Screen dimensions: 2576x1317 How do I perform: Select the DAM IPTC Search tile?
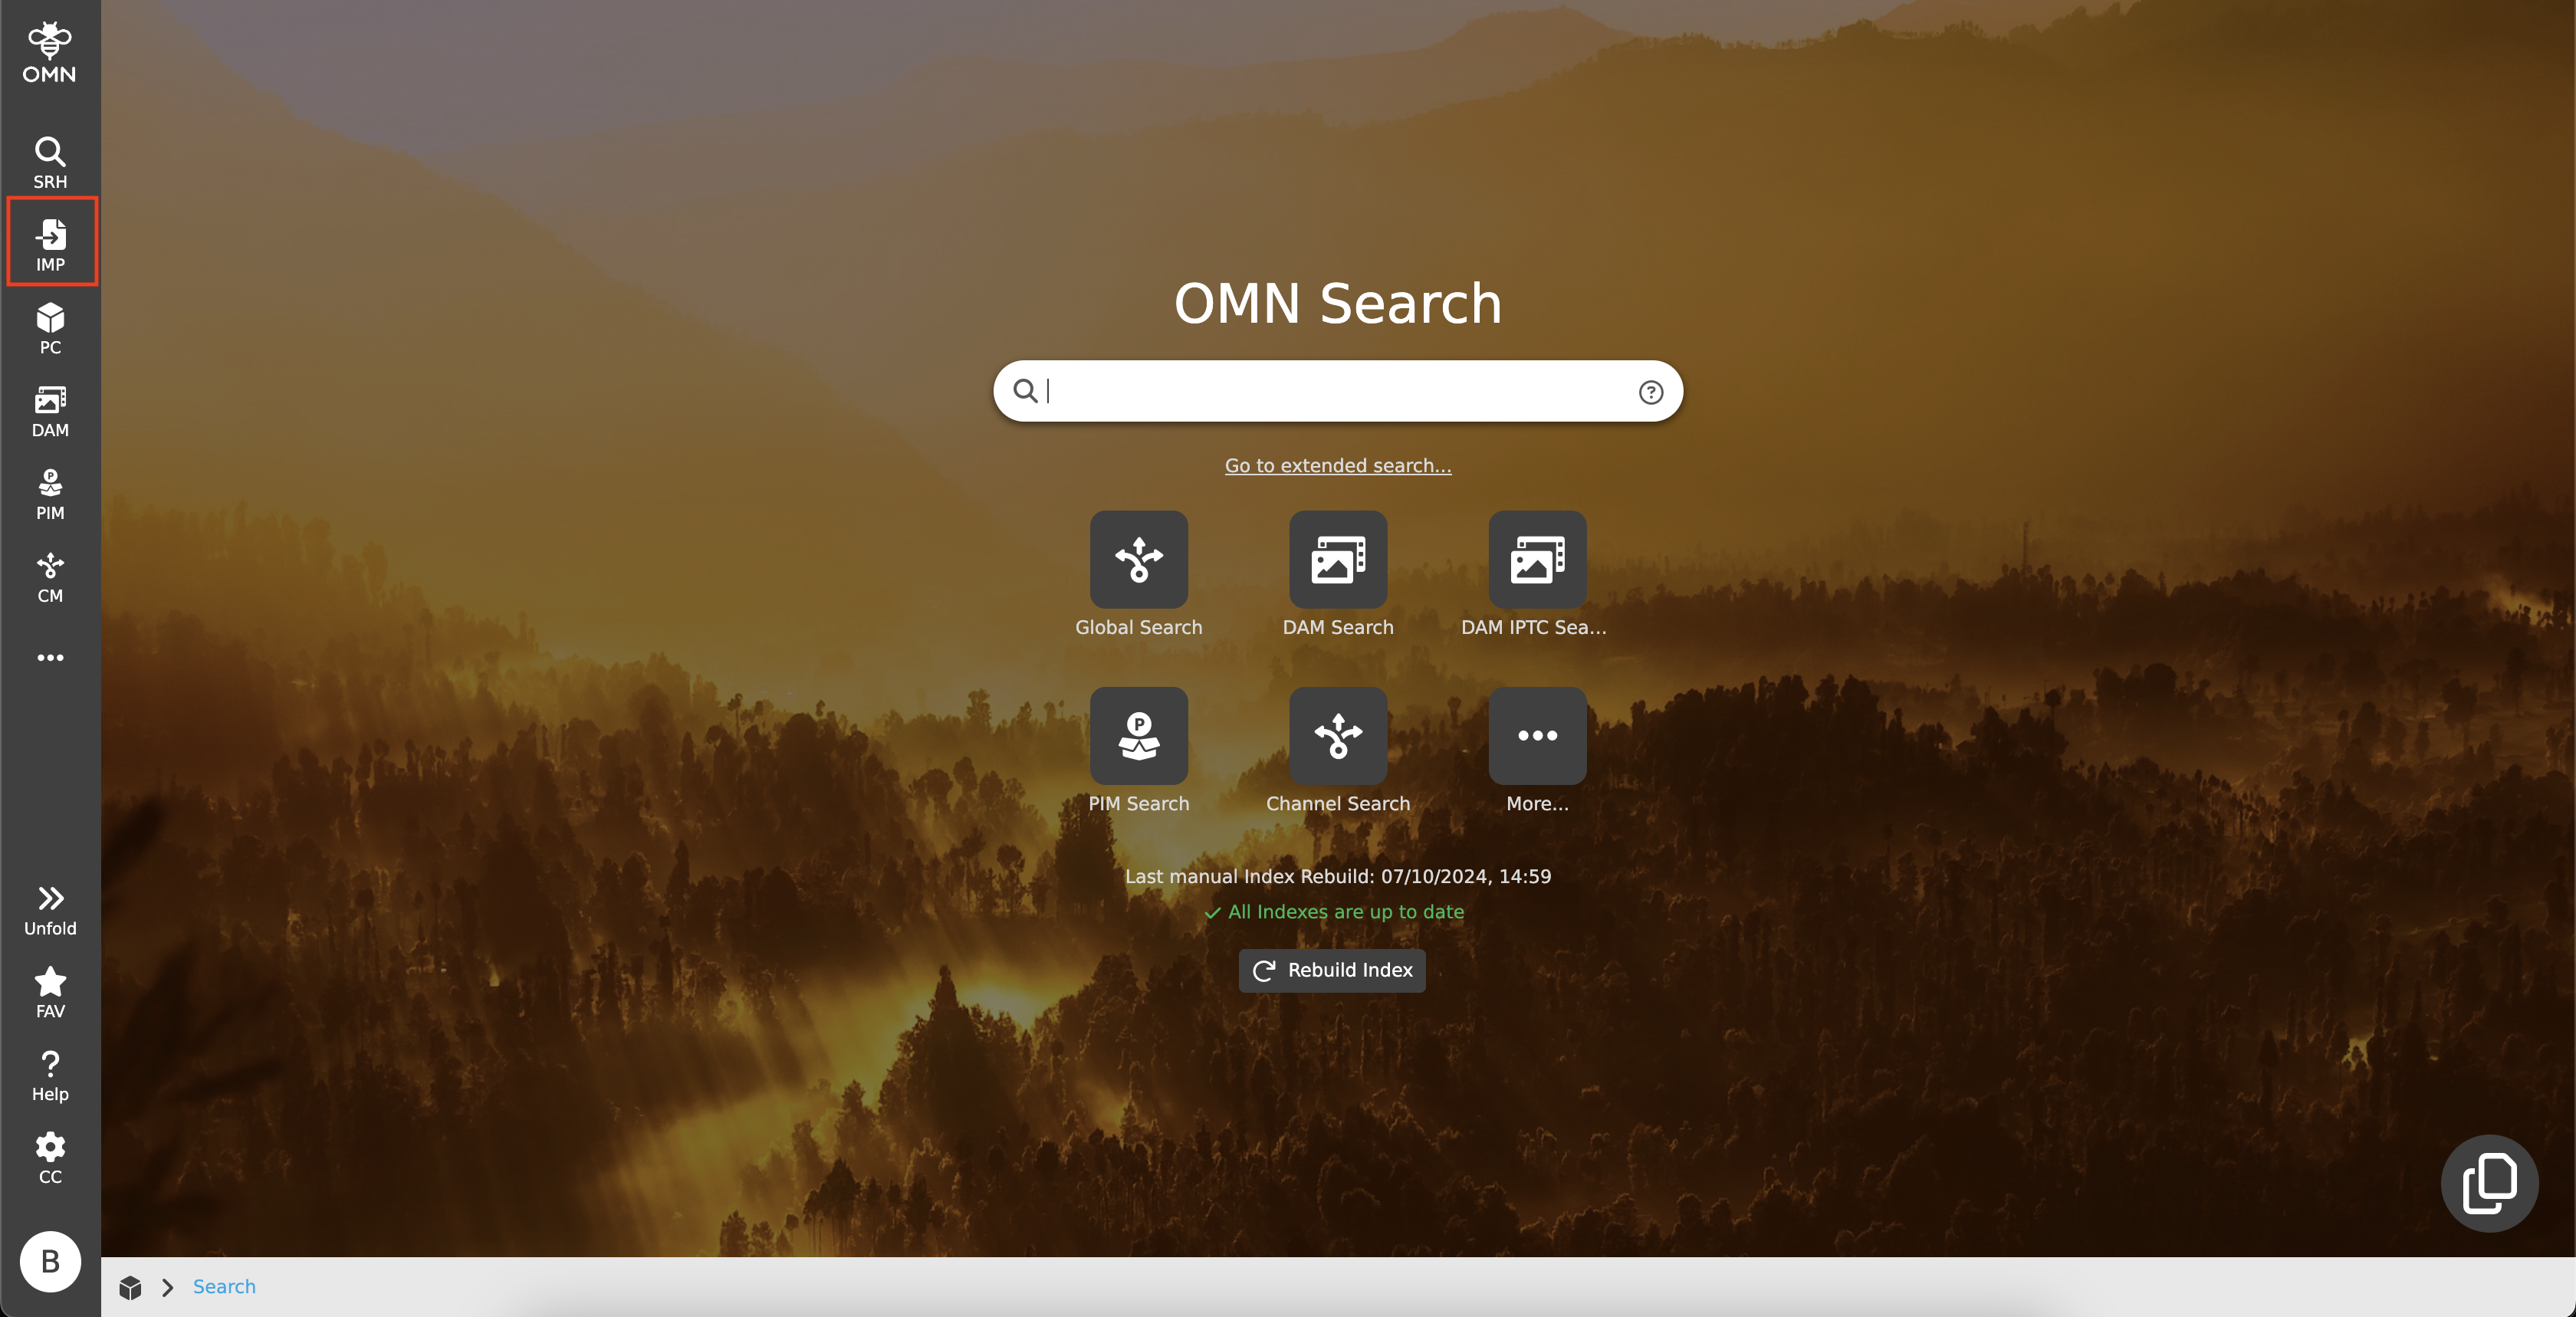pyautogui.click(x=1536, y=559)
